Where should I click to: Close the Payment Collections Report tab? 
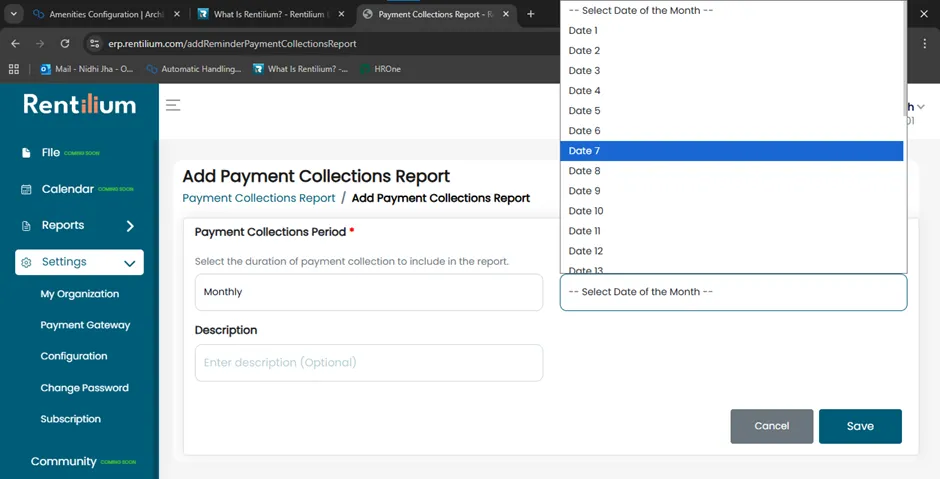pyautogui.click(x=506, y=14)
